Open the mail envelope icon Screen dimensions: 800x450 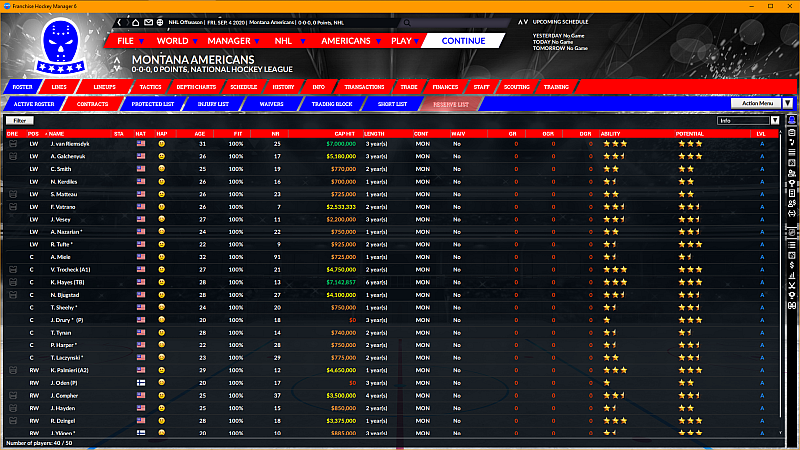pos(149,22)
